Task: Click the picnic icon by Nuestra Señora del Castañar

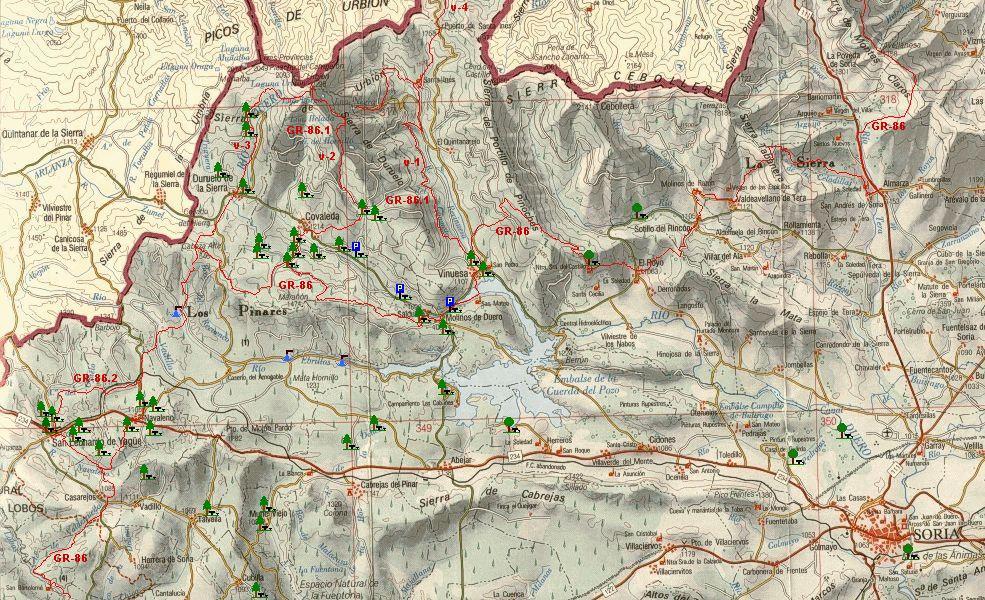Action: [x=591, y=257]
